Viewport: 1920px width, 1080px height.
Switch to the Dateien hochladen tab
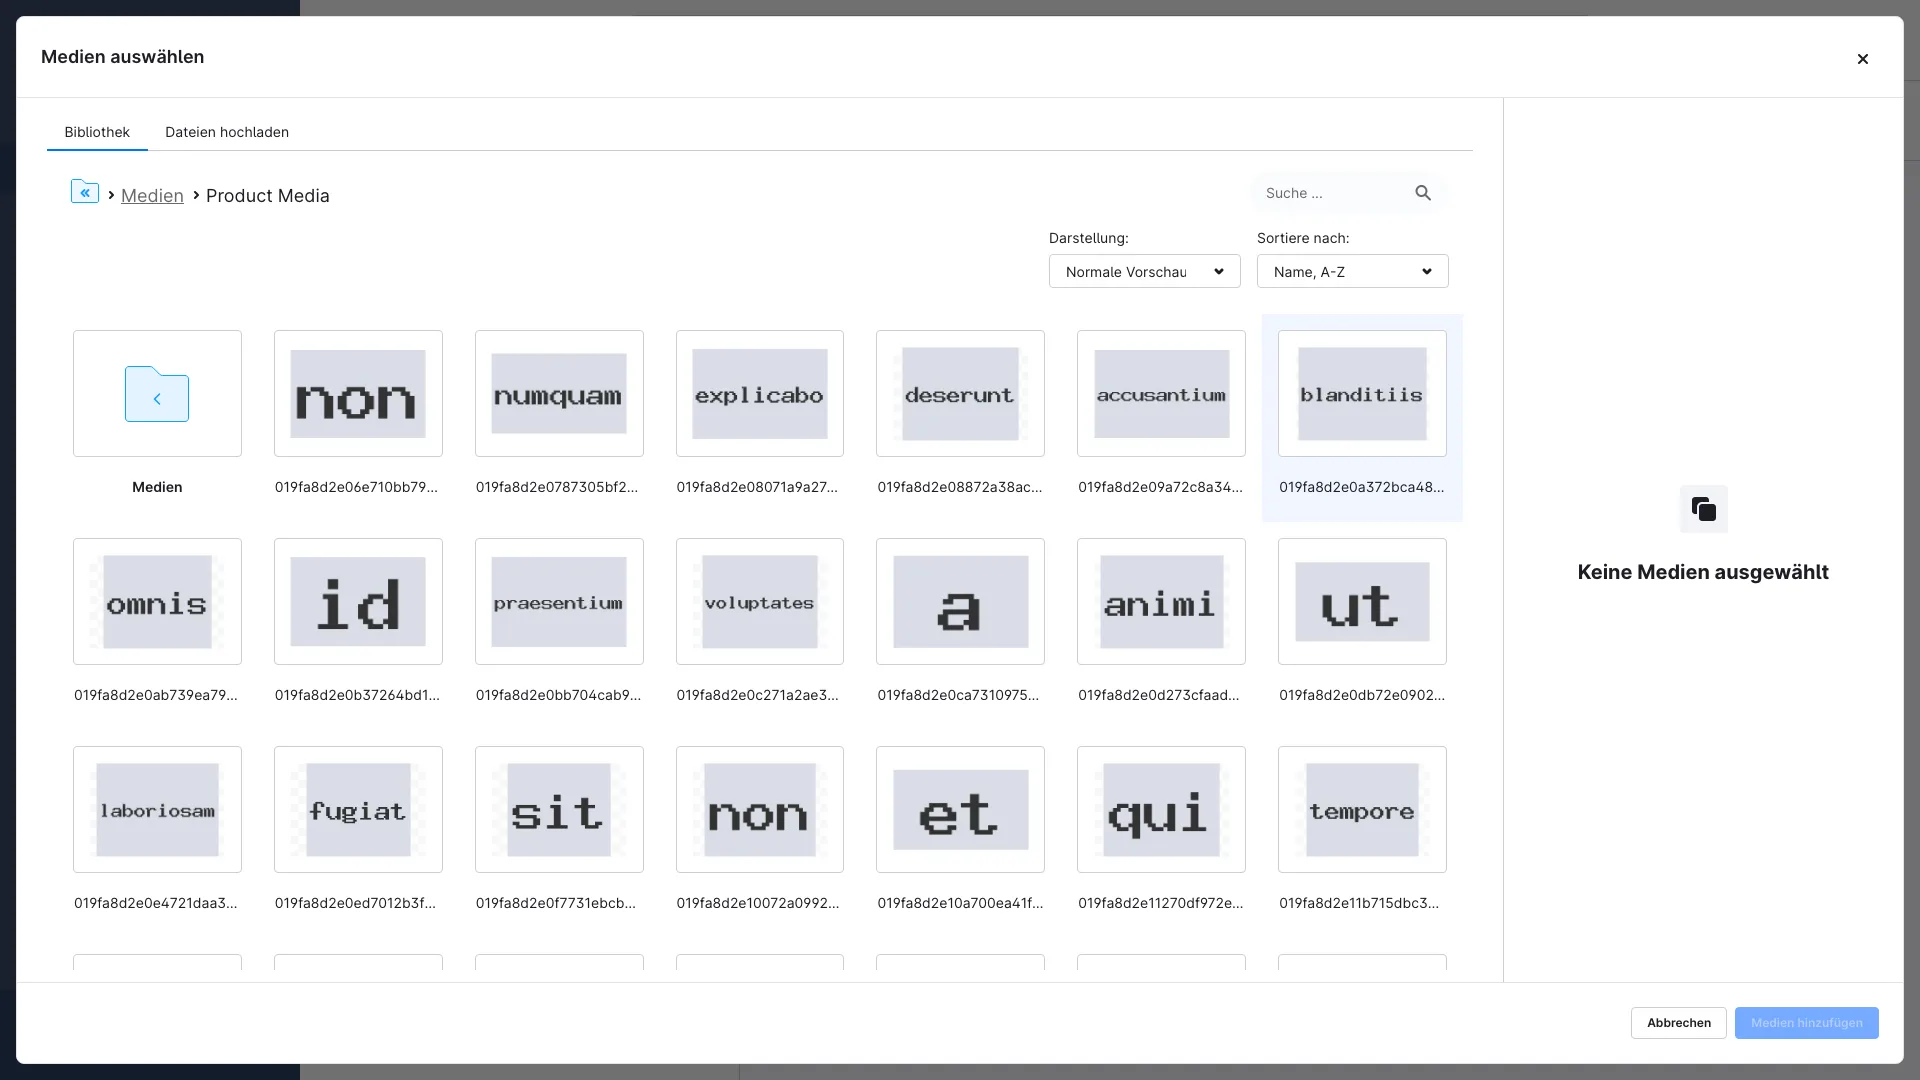point(227,132)
